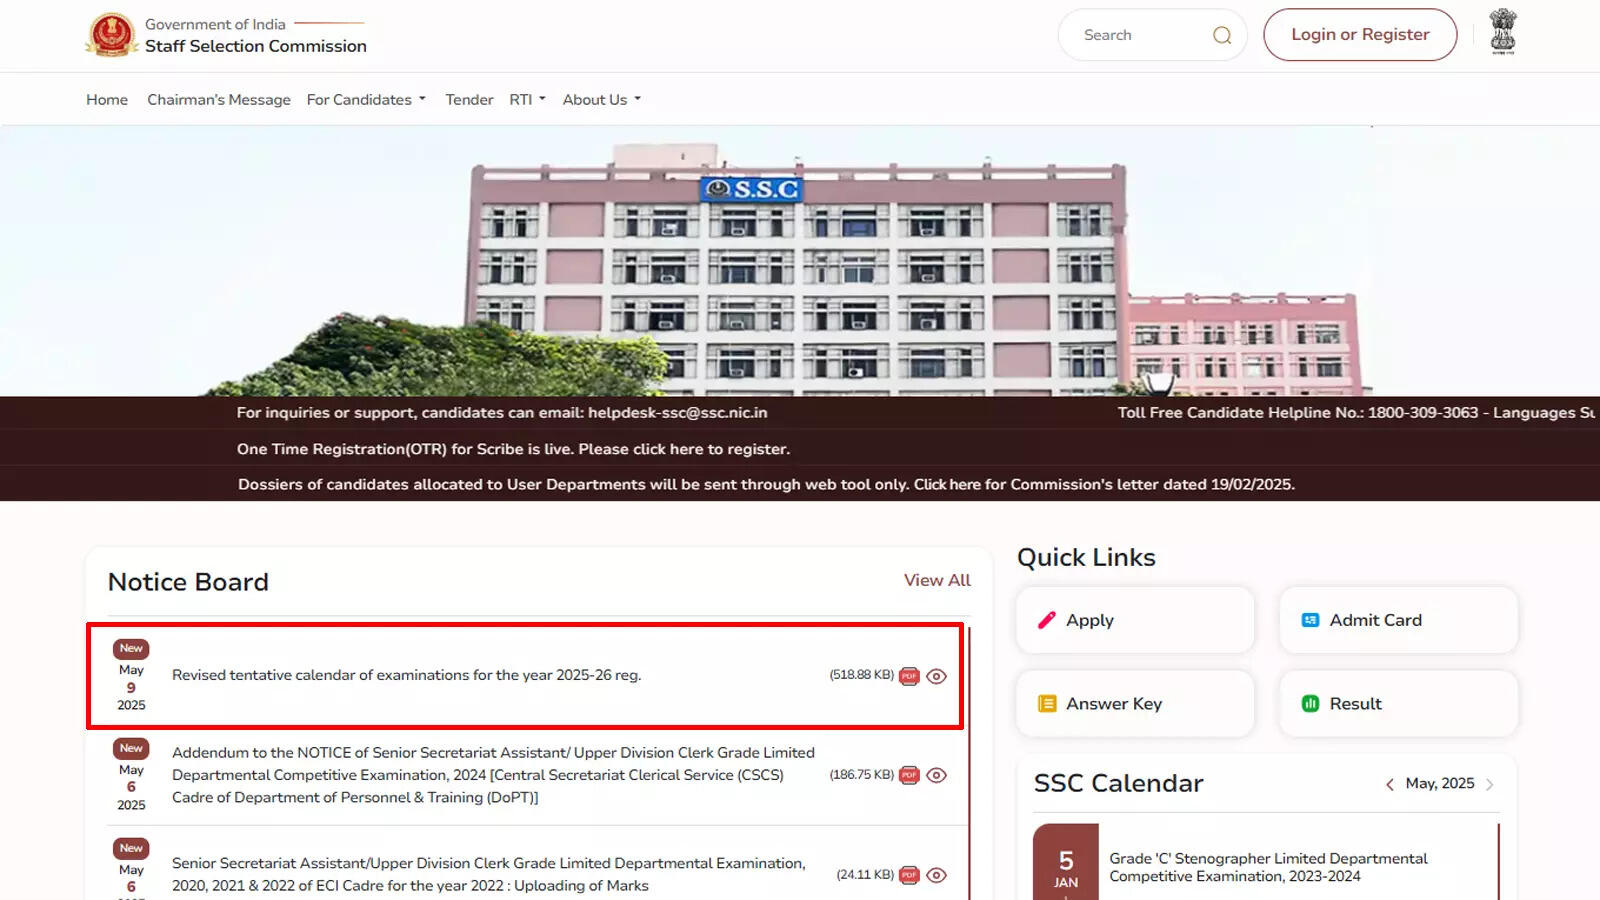Open Revised tentative calendar of examinations notice

tap(406, 675)
